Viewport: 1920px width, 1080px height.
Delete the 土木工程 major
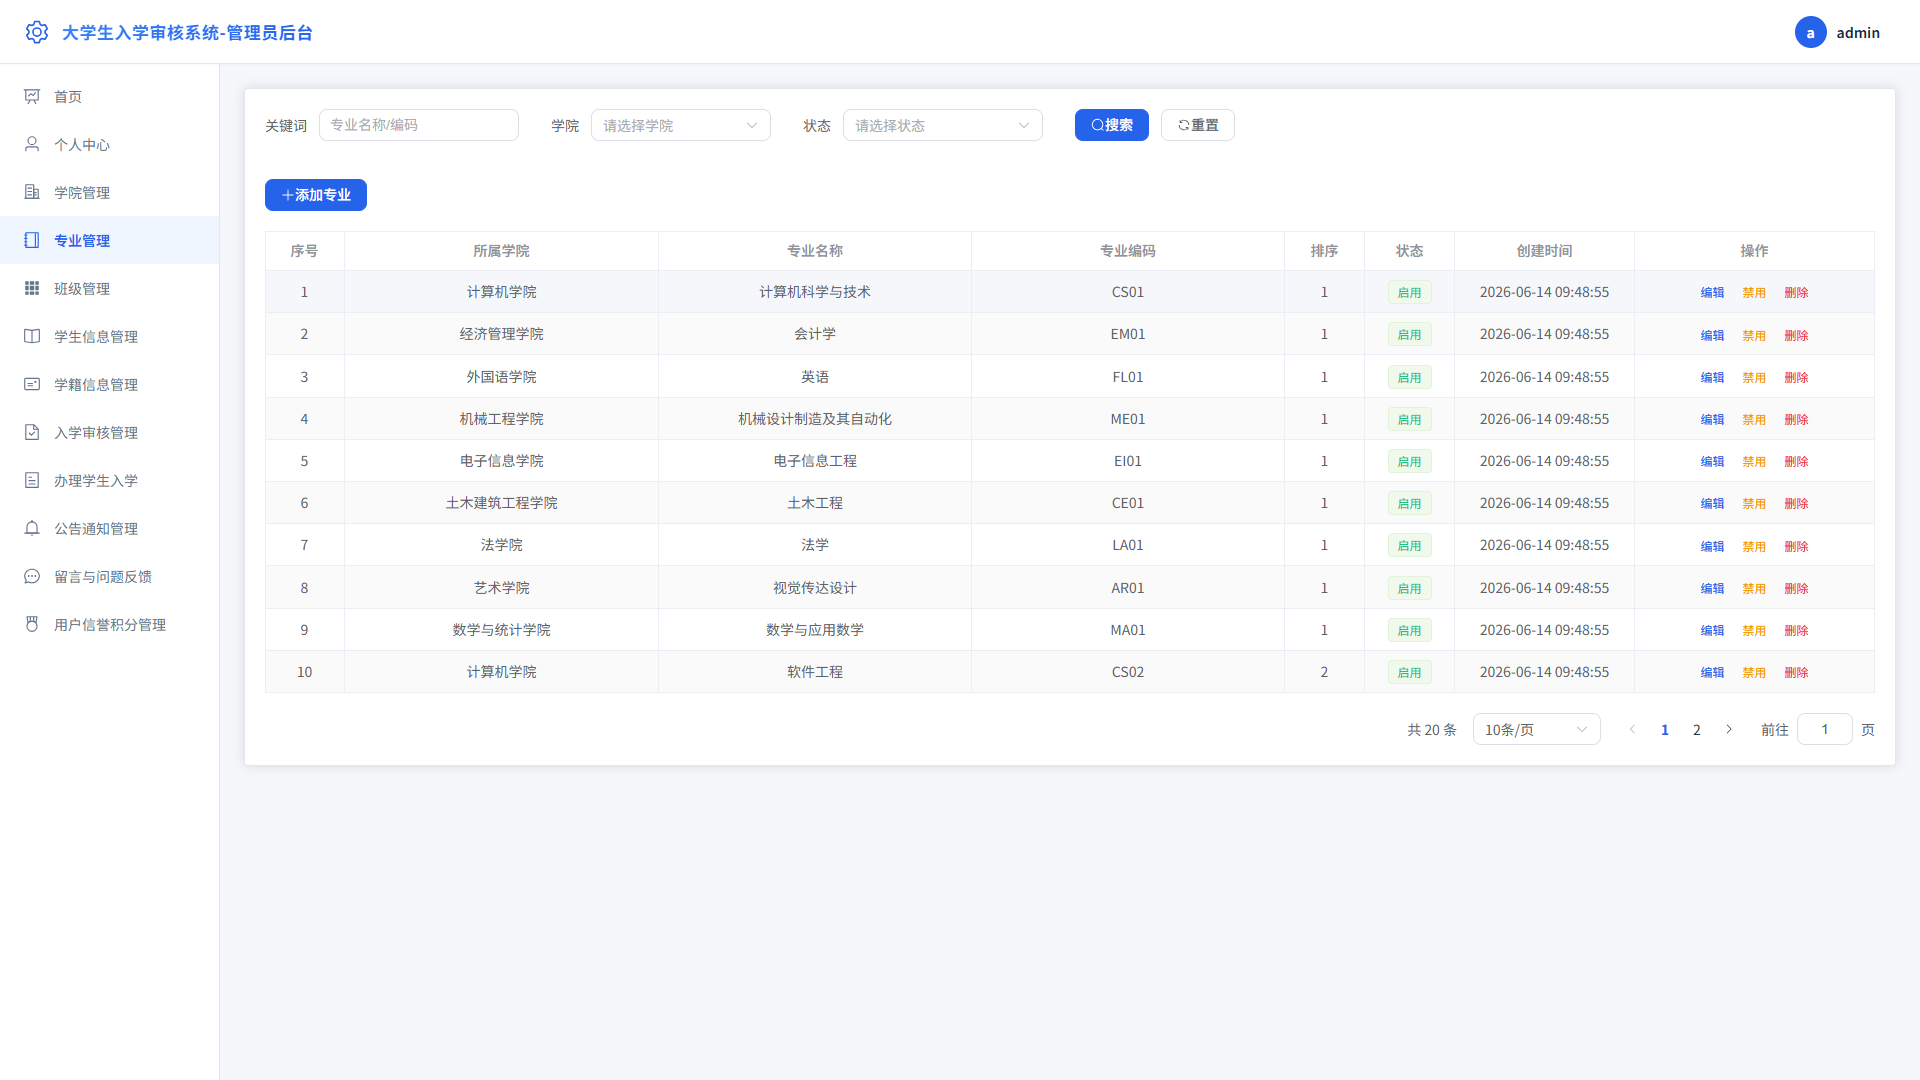click(x=1796, y=503)
